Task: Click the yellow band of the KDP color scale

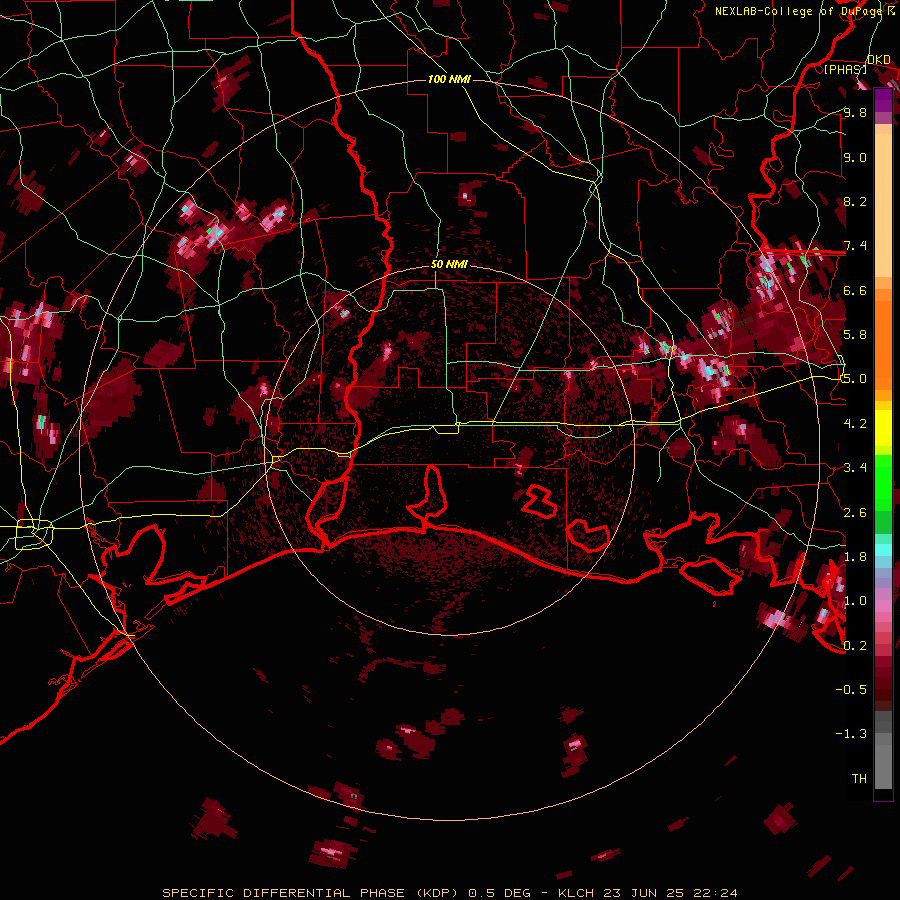Action: (x=883, y=428)
